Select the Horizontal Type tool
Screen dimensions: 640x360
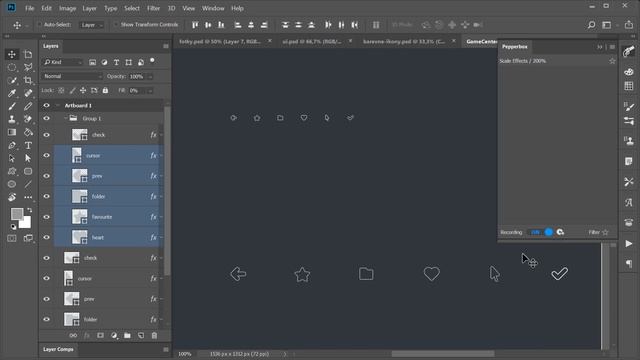pyautogui.click(x=28, y=145)
